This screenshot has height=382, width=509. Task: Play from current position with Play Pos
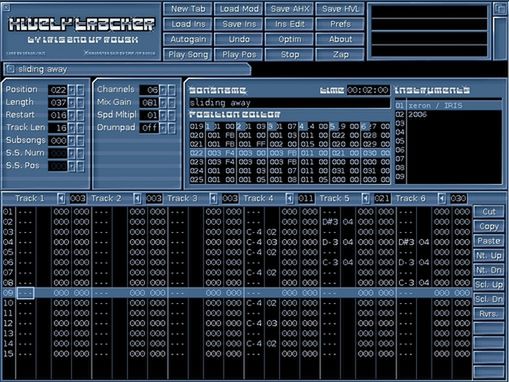[239, 55]
